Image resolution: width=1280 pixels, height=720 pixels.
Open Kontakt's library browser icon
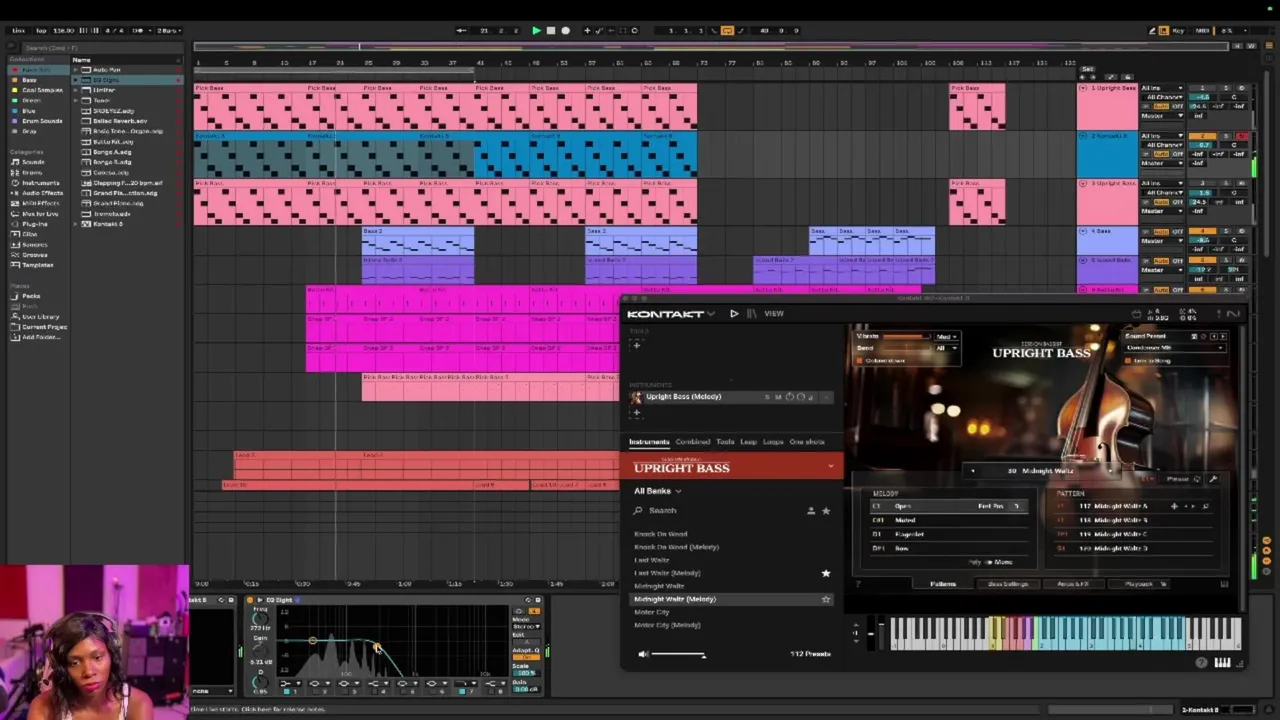[x=752, y=314]
